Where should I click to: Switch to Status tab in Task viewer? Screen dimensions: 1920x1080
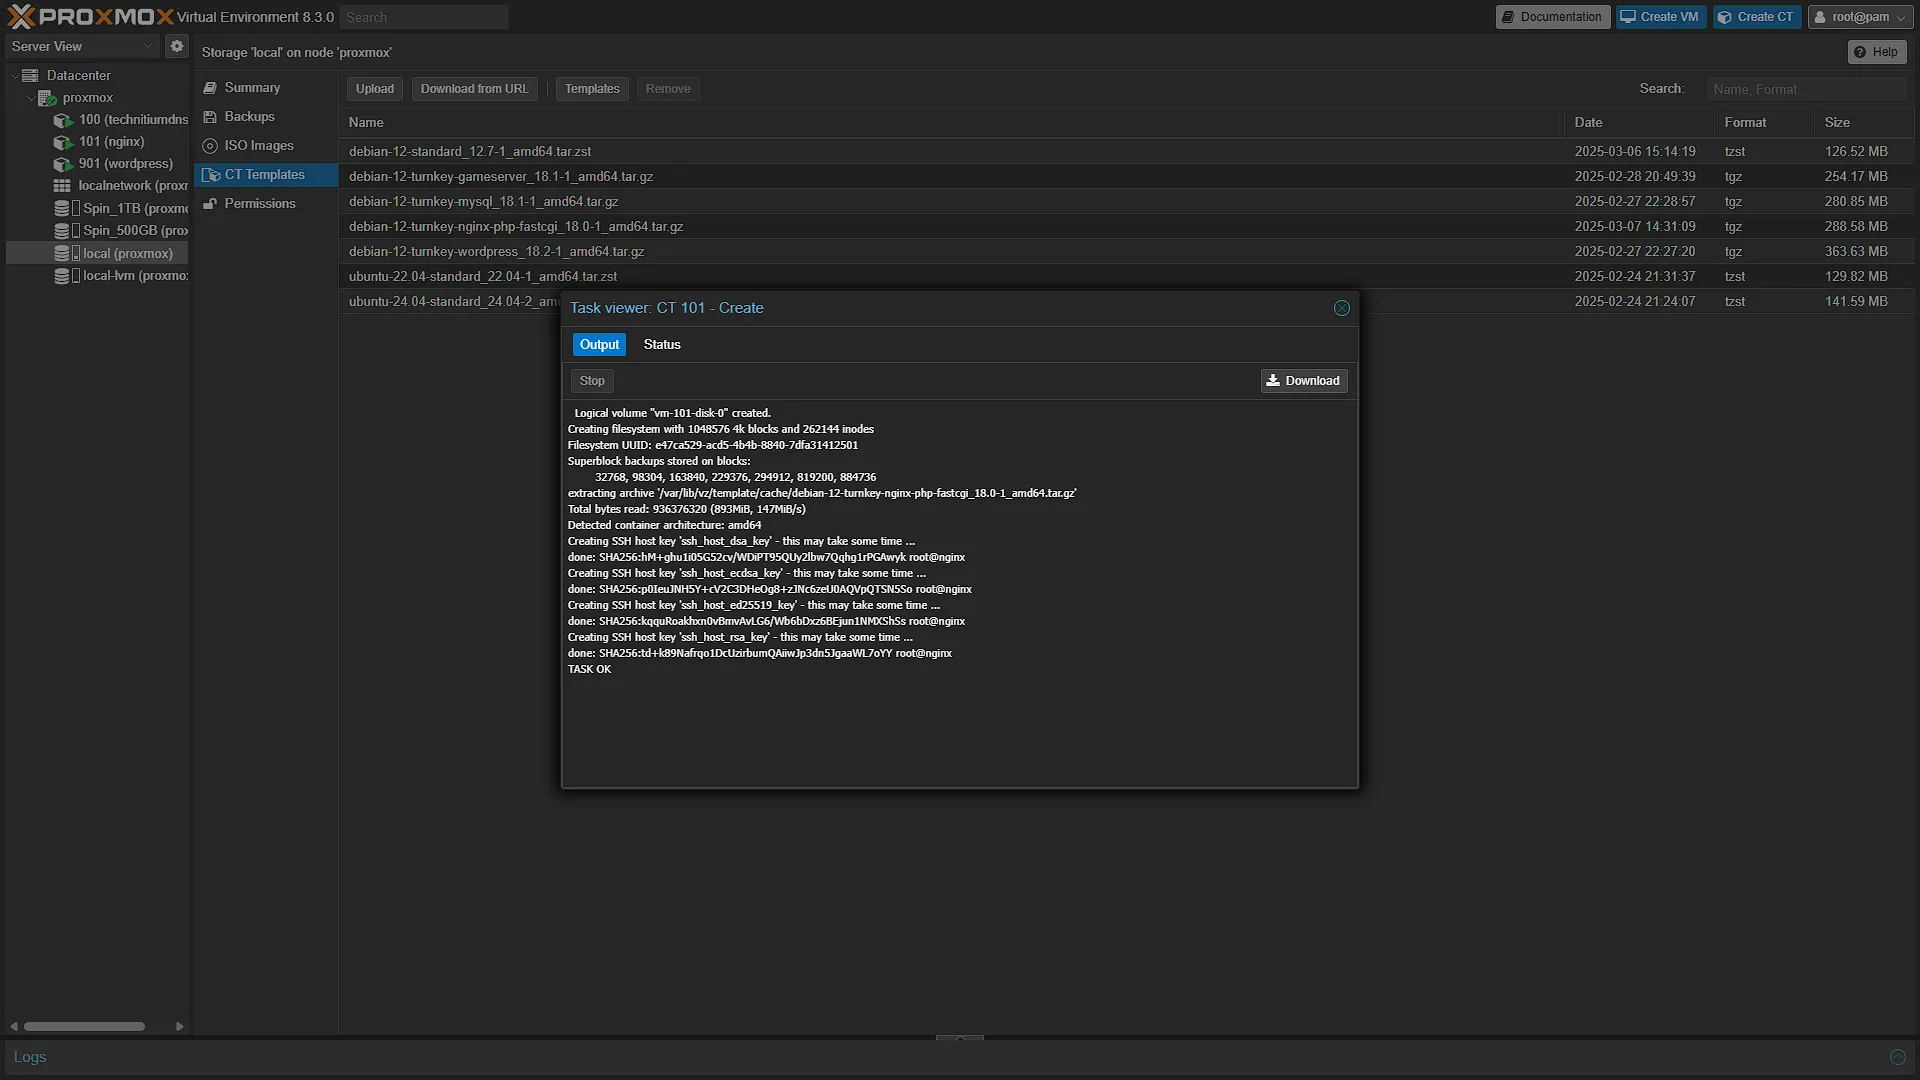pos(662,345)
